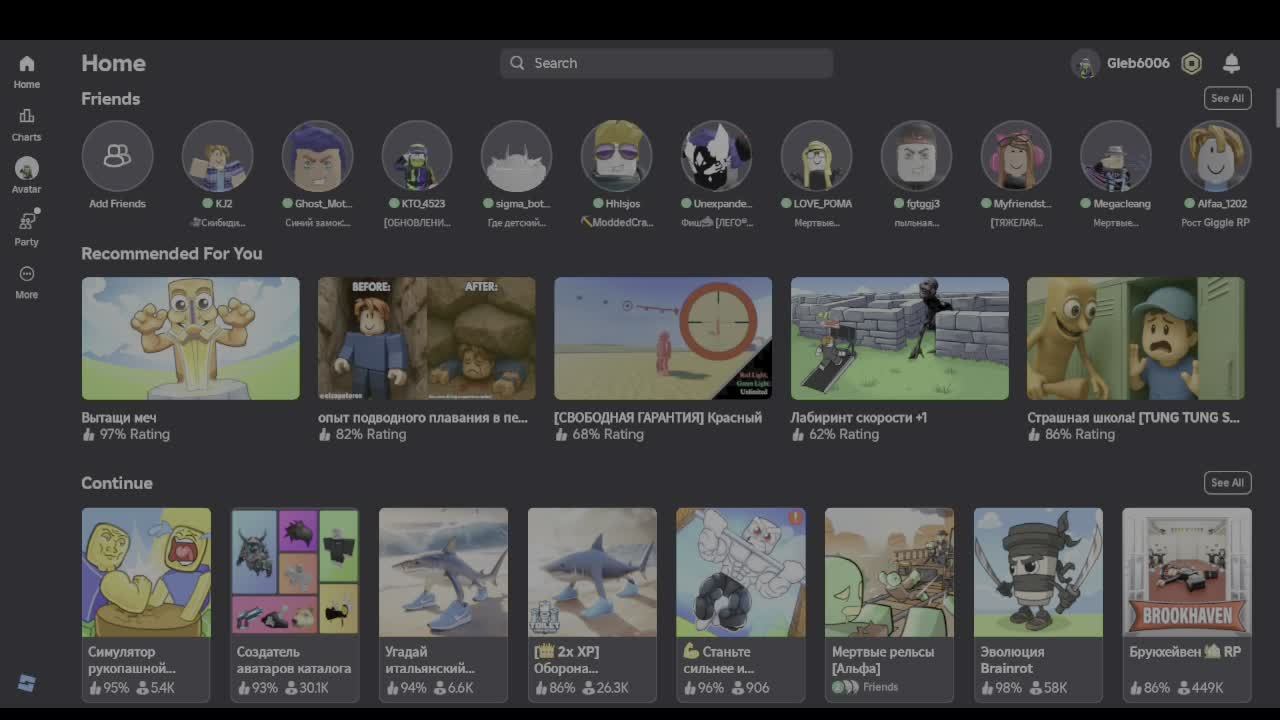Screen dimensions: 1280x720
Task: Open the Станьте сильнее card
Action: pos(741,605)
